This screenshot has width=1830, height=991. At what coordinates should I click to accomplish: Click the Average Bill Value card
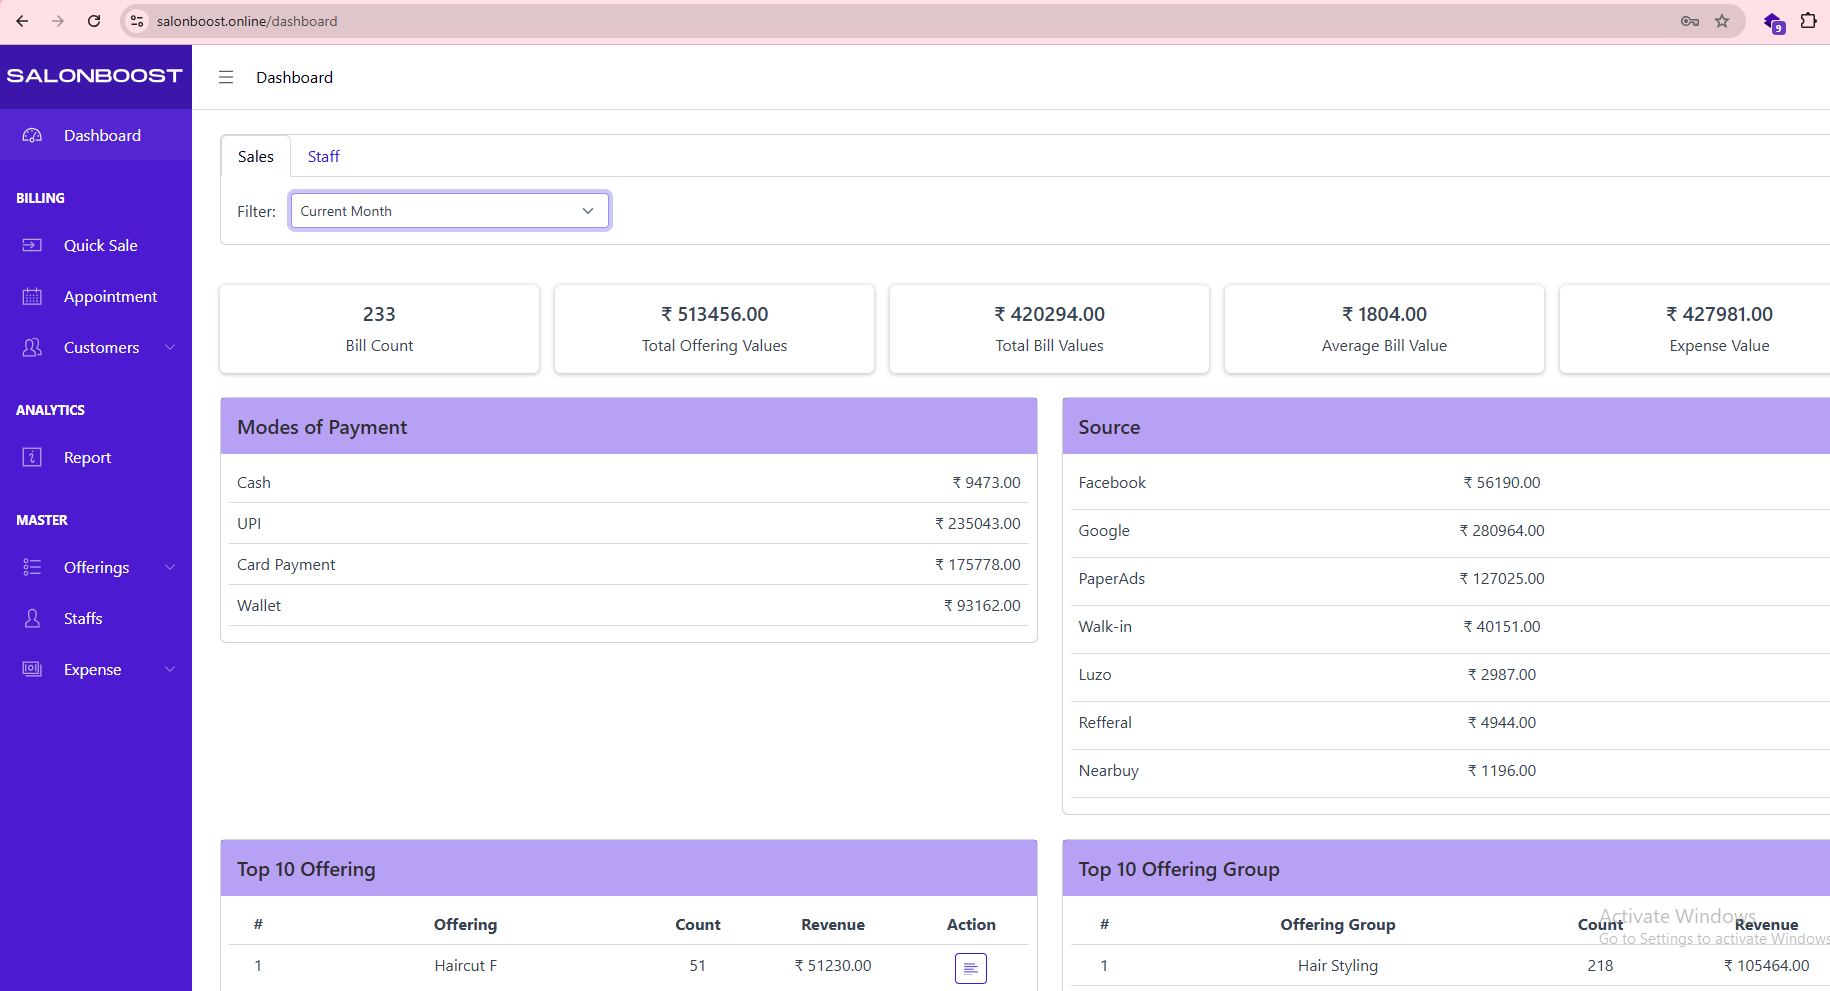[x=1384, y=329]
